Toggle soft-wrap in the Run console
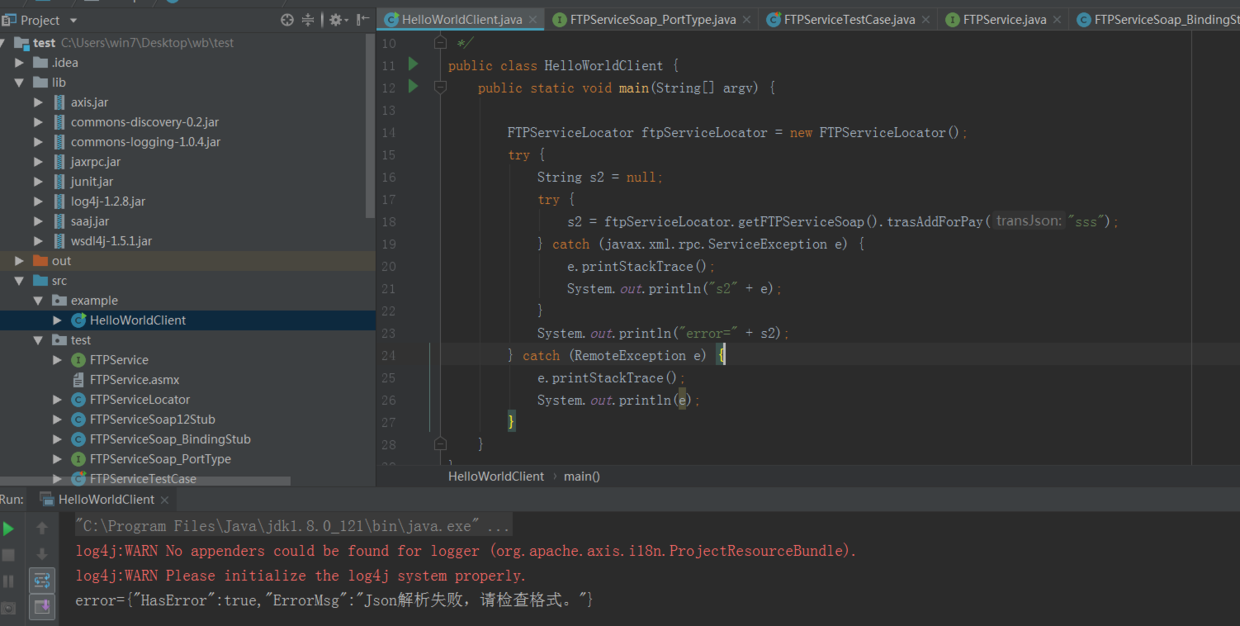This screenshot has width=1240, height=626. [x=42, y=580]
